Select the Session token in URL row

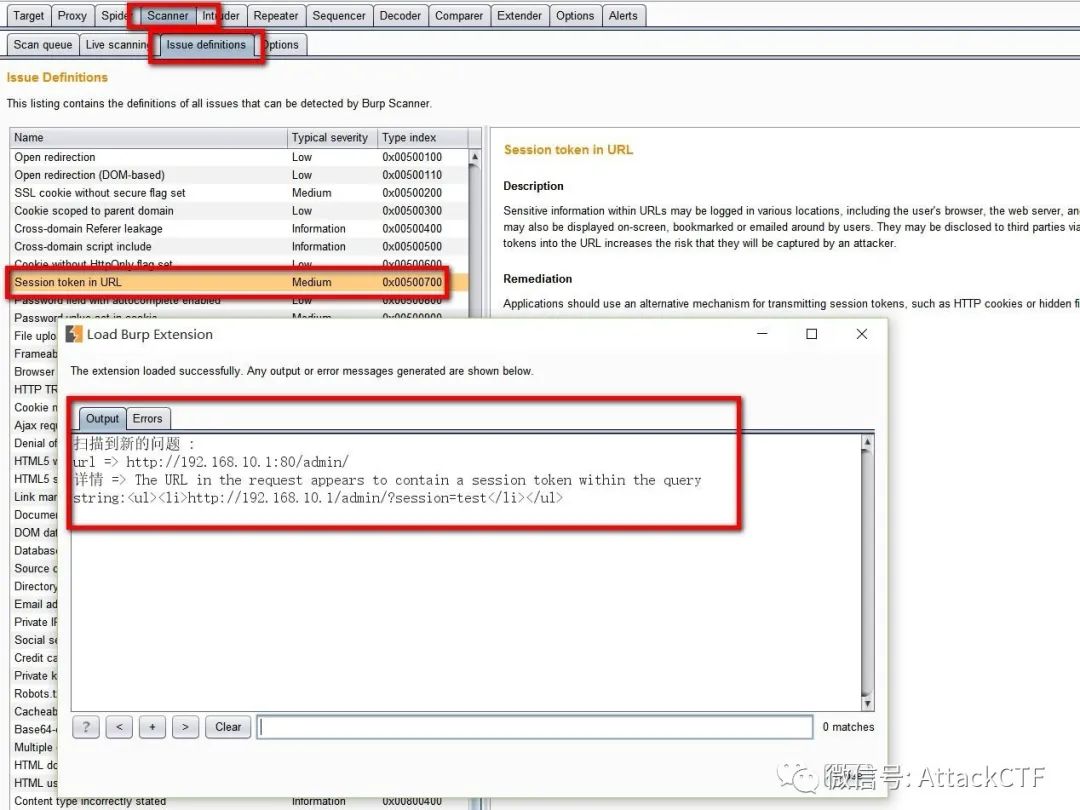(x=238, y=282)
